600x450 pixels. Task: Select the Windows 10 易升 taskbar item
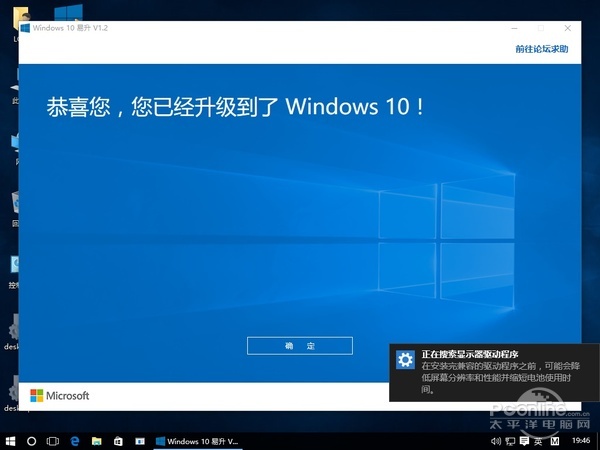(197, 441)
